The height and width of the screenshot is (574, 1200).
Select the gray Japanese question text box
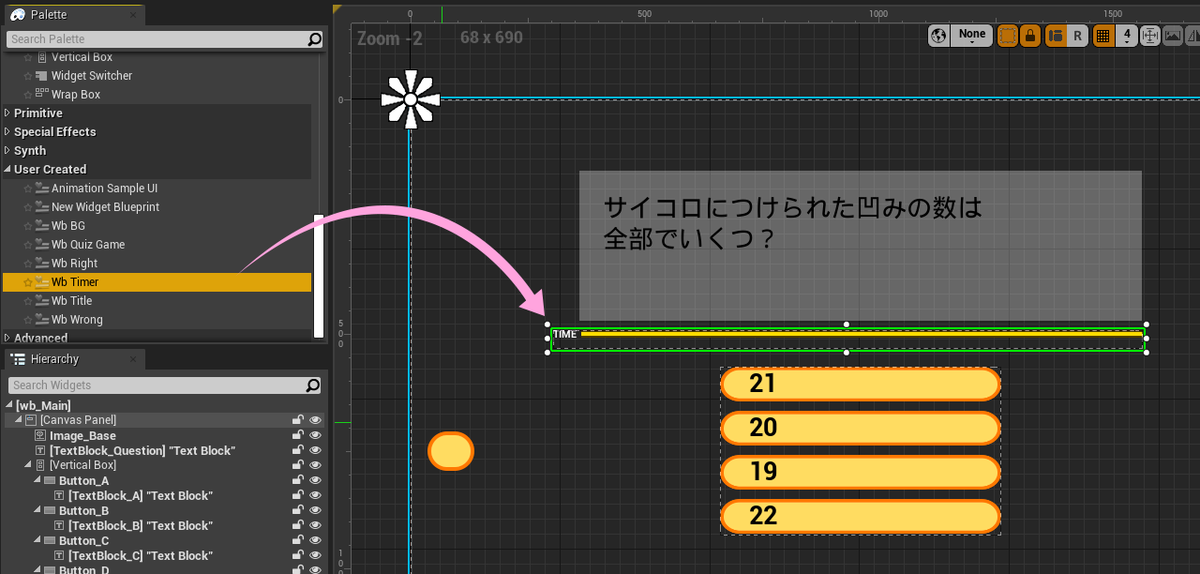coord(860,245)
